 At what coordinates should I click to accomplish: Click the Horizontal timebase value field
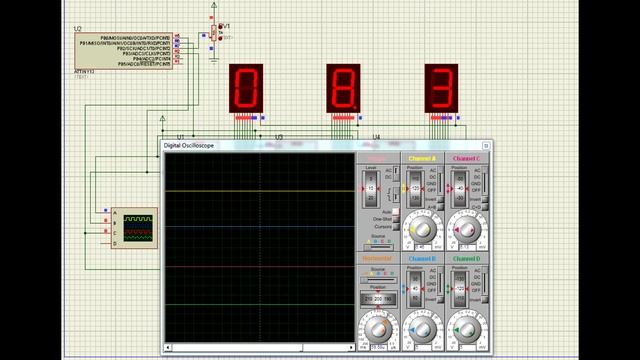[378, 348]
